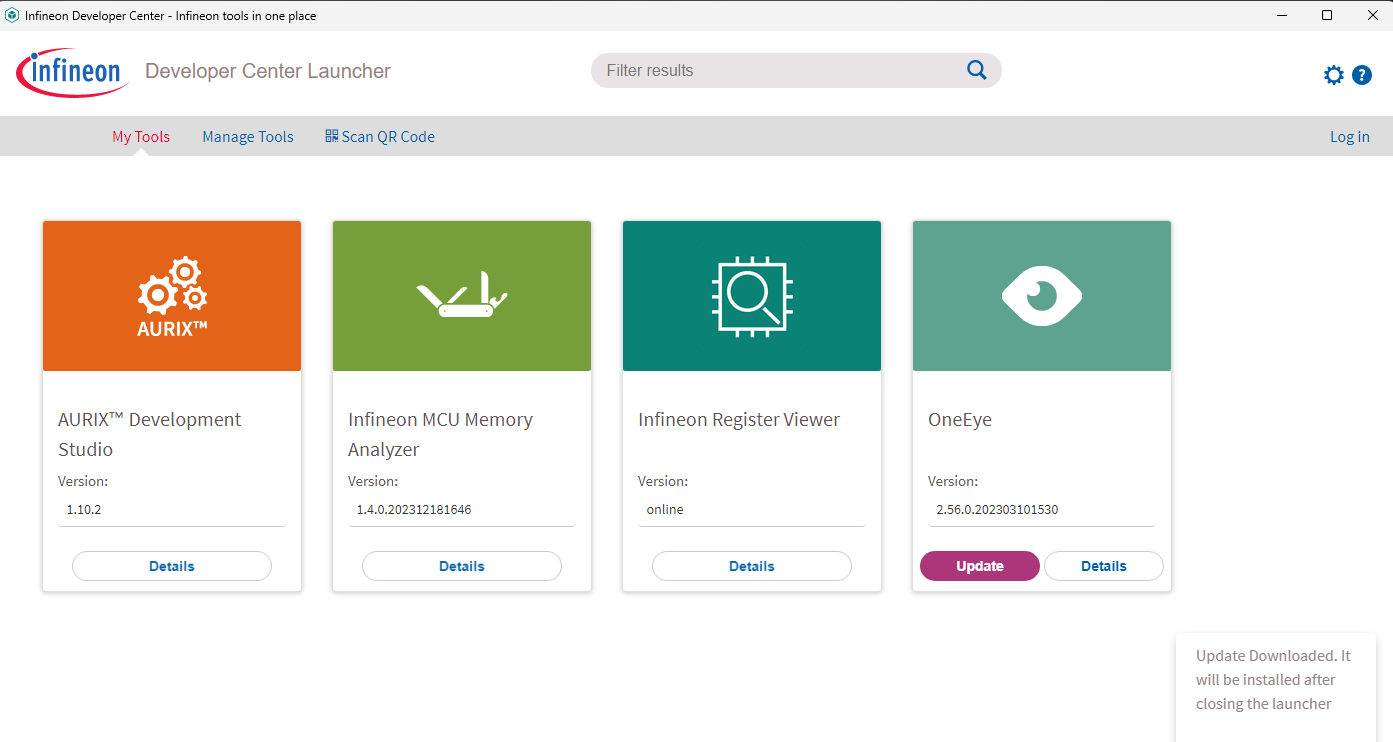The width and height of the screenshot is (1393, 742).
Task: Open the Register Viewer version online selector
Action: 752,510
